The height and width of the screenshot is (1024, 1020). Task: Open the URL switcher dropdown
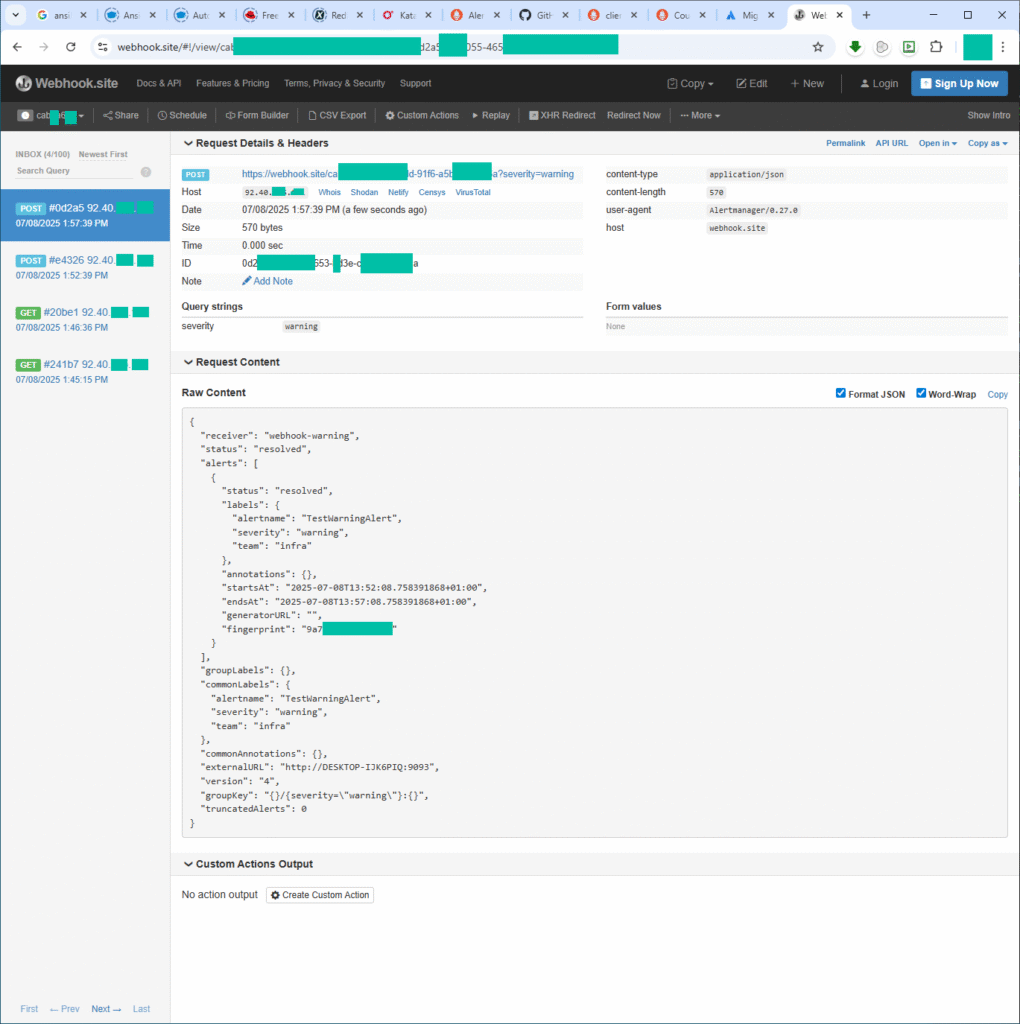click(x=51, y=116)
